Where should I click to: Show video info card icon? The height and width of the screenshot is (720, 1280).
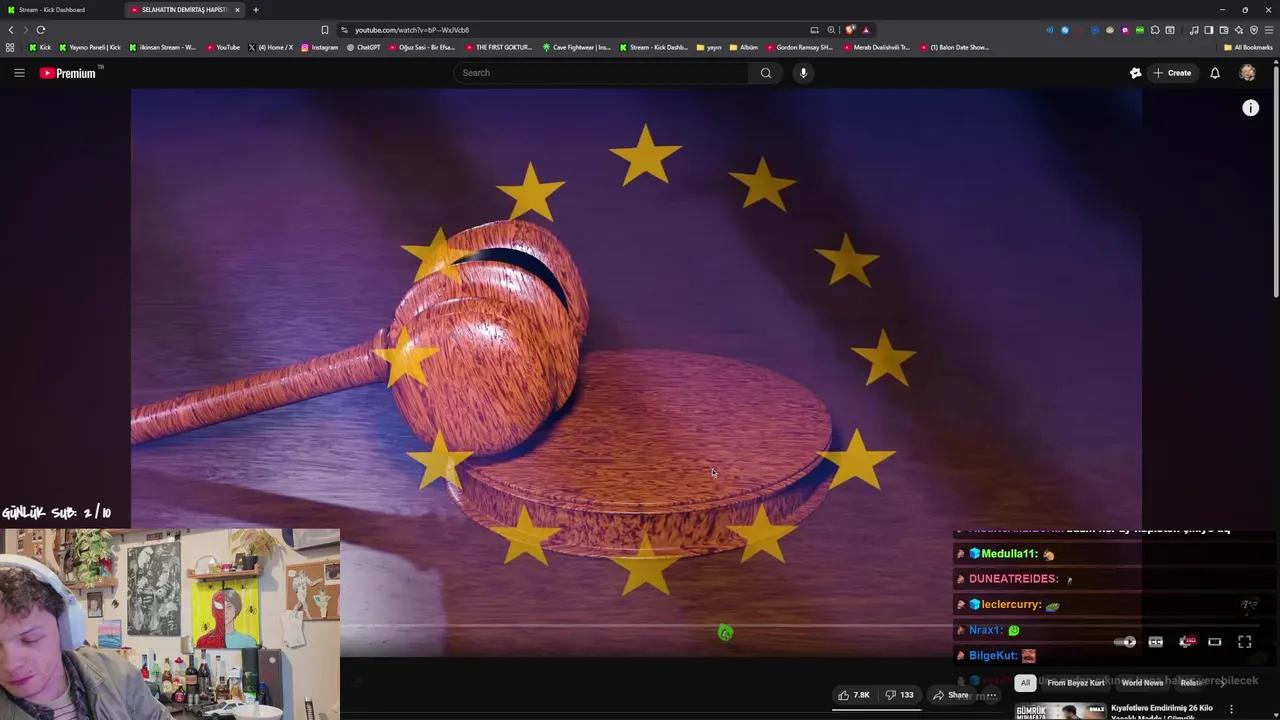1250,108
